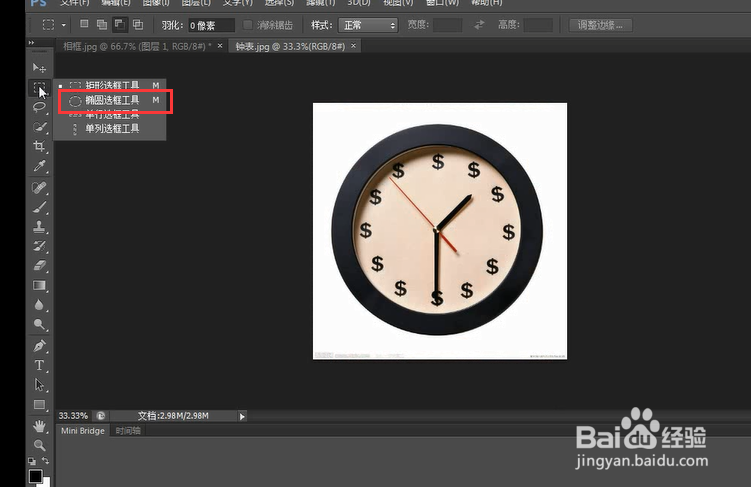751x487 pixels.
Task: Select the Lasso tool
Action: 39,107
